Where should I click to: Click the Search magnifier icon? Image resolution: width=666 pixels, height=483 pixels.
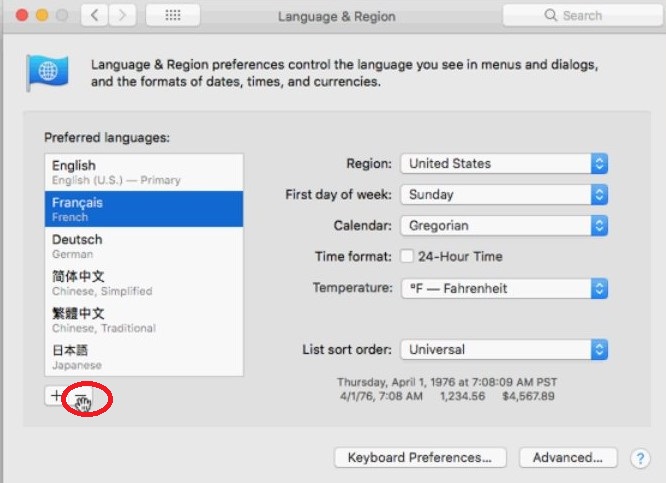(x=550, y=15)
